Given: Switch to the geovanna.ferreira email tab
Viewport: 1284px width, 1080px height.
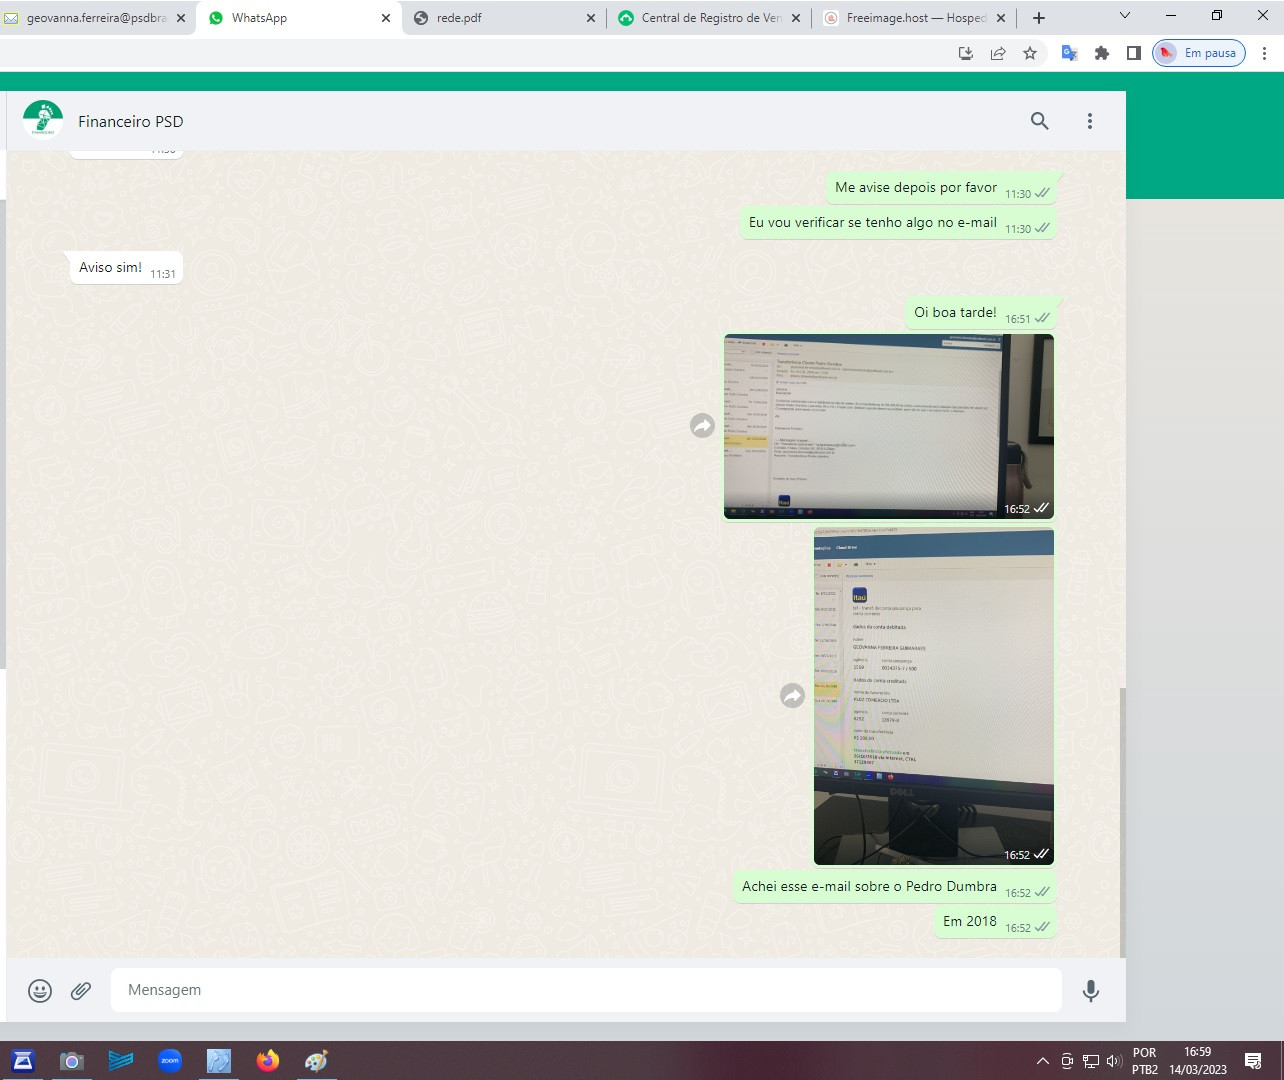Looking at the screenshot, I should point(96,18).
